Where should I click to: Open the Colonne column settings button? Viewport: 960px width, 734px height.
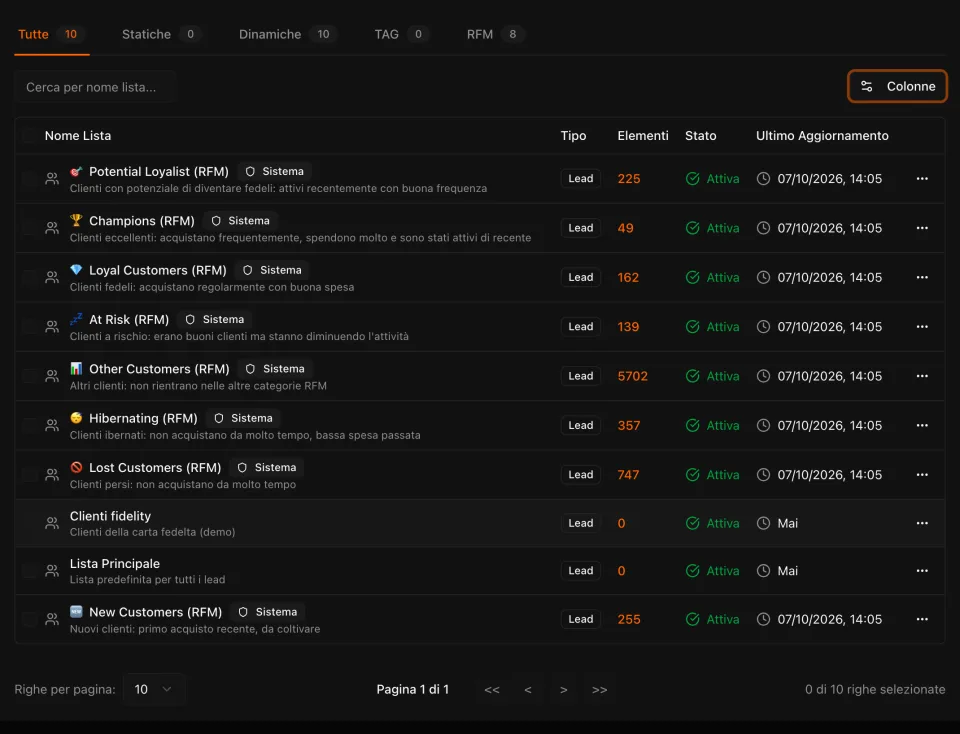(897, 86)
